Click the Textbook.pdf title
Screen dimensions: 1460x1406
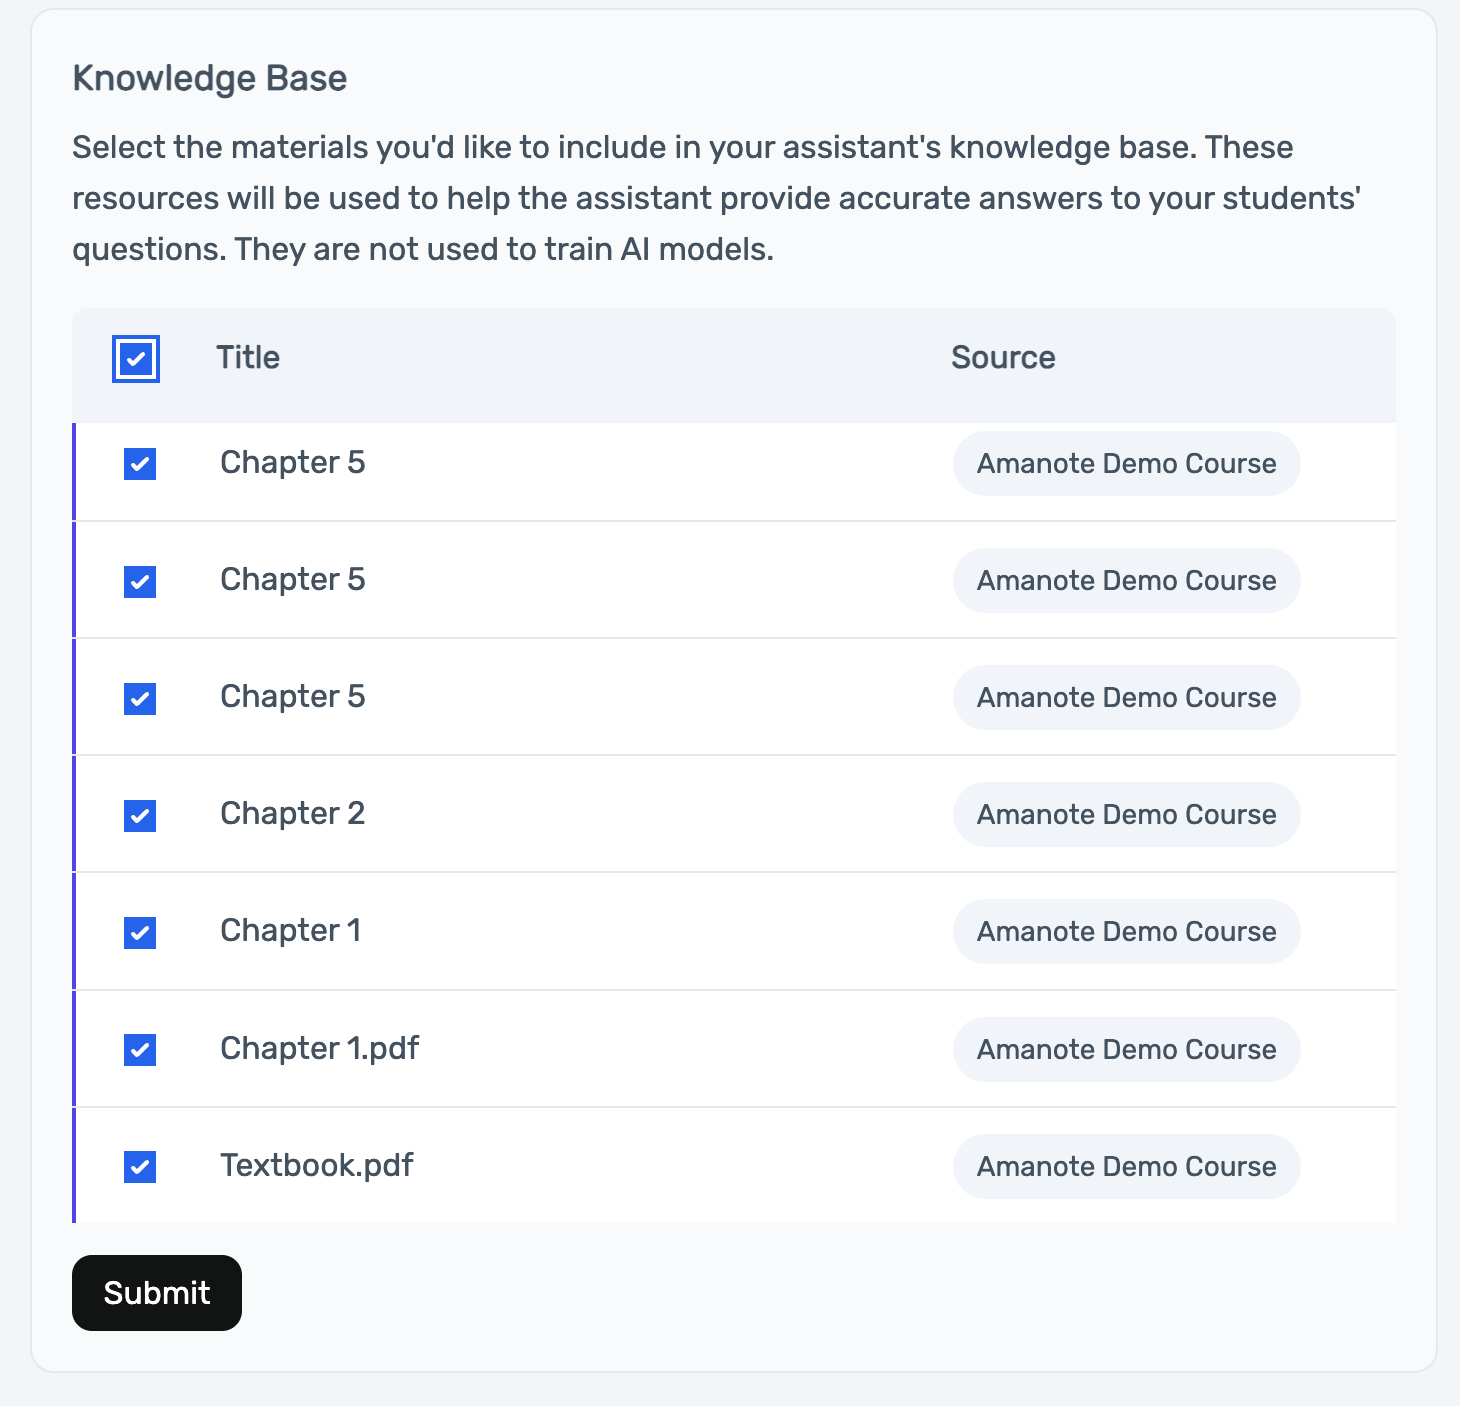click(316, 1165)
